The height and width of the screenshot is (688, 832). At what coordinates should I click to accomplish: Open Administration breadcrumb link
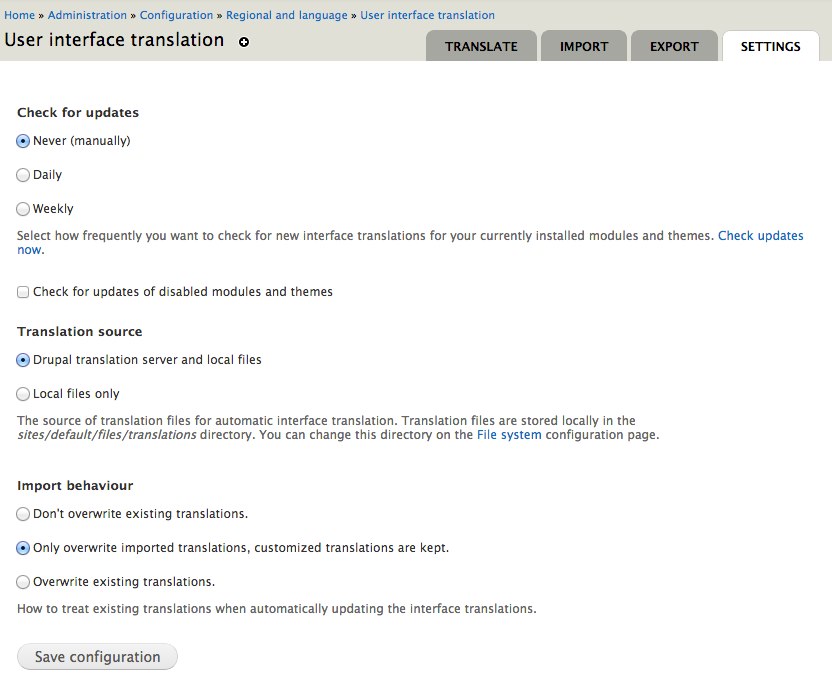point(87,15)
